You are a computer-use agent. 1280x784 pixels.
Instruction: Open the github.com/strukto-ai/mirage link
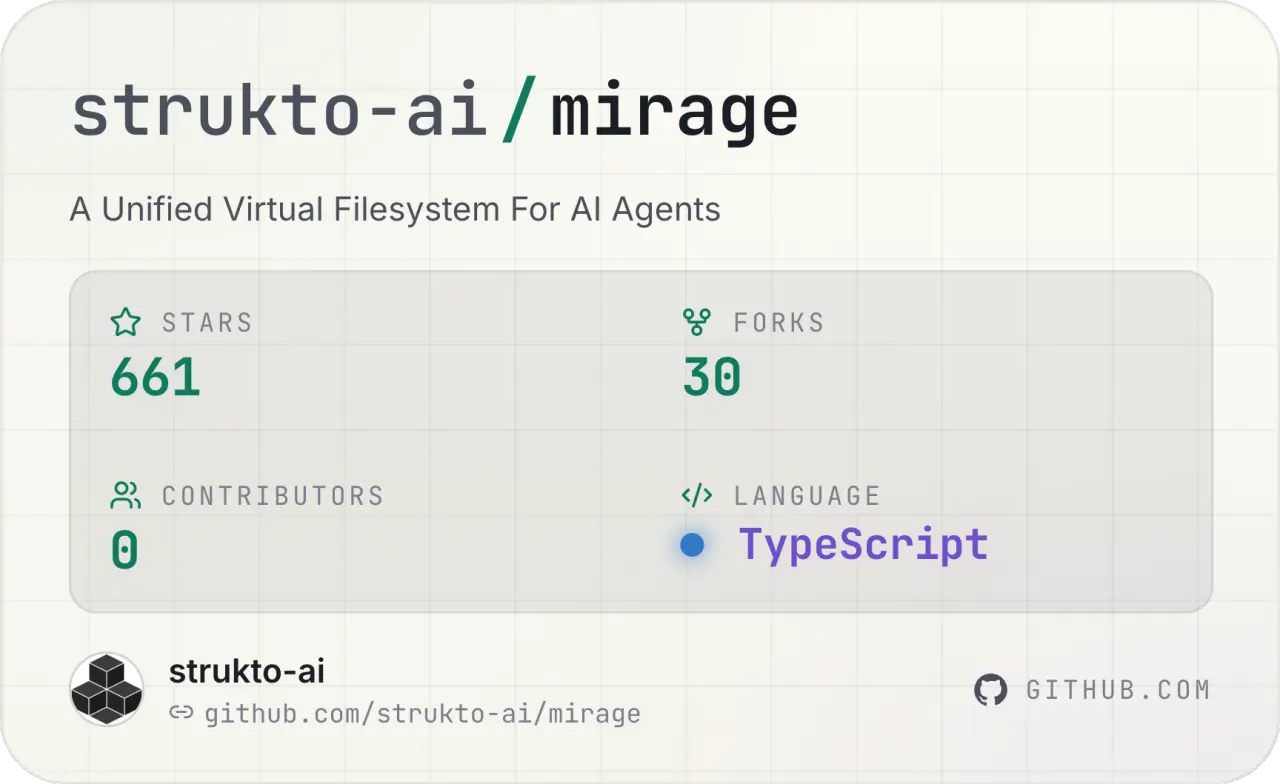pyautogui.click(x=422, y=714)
